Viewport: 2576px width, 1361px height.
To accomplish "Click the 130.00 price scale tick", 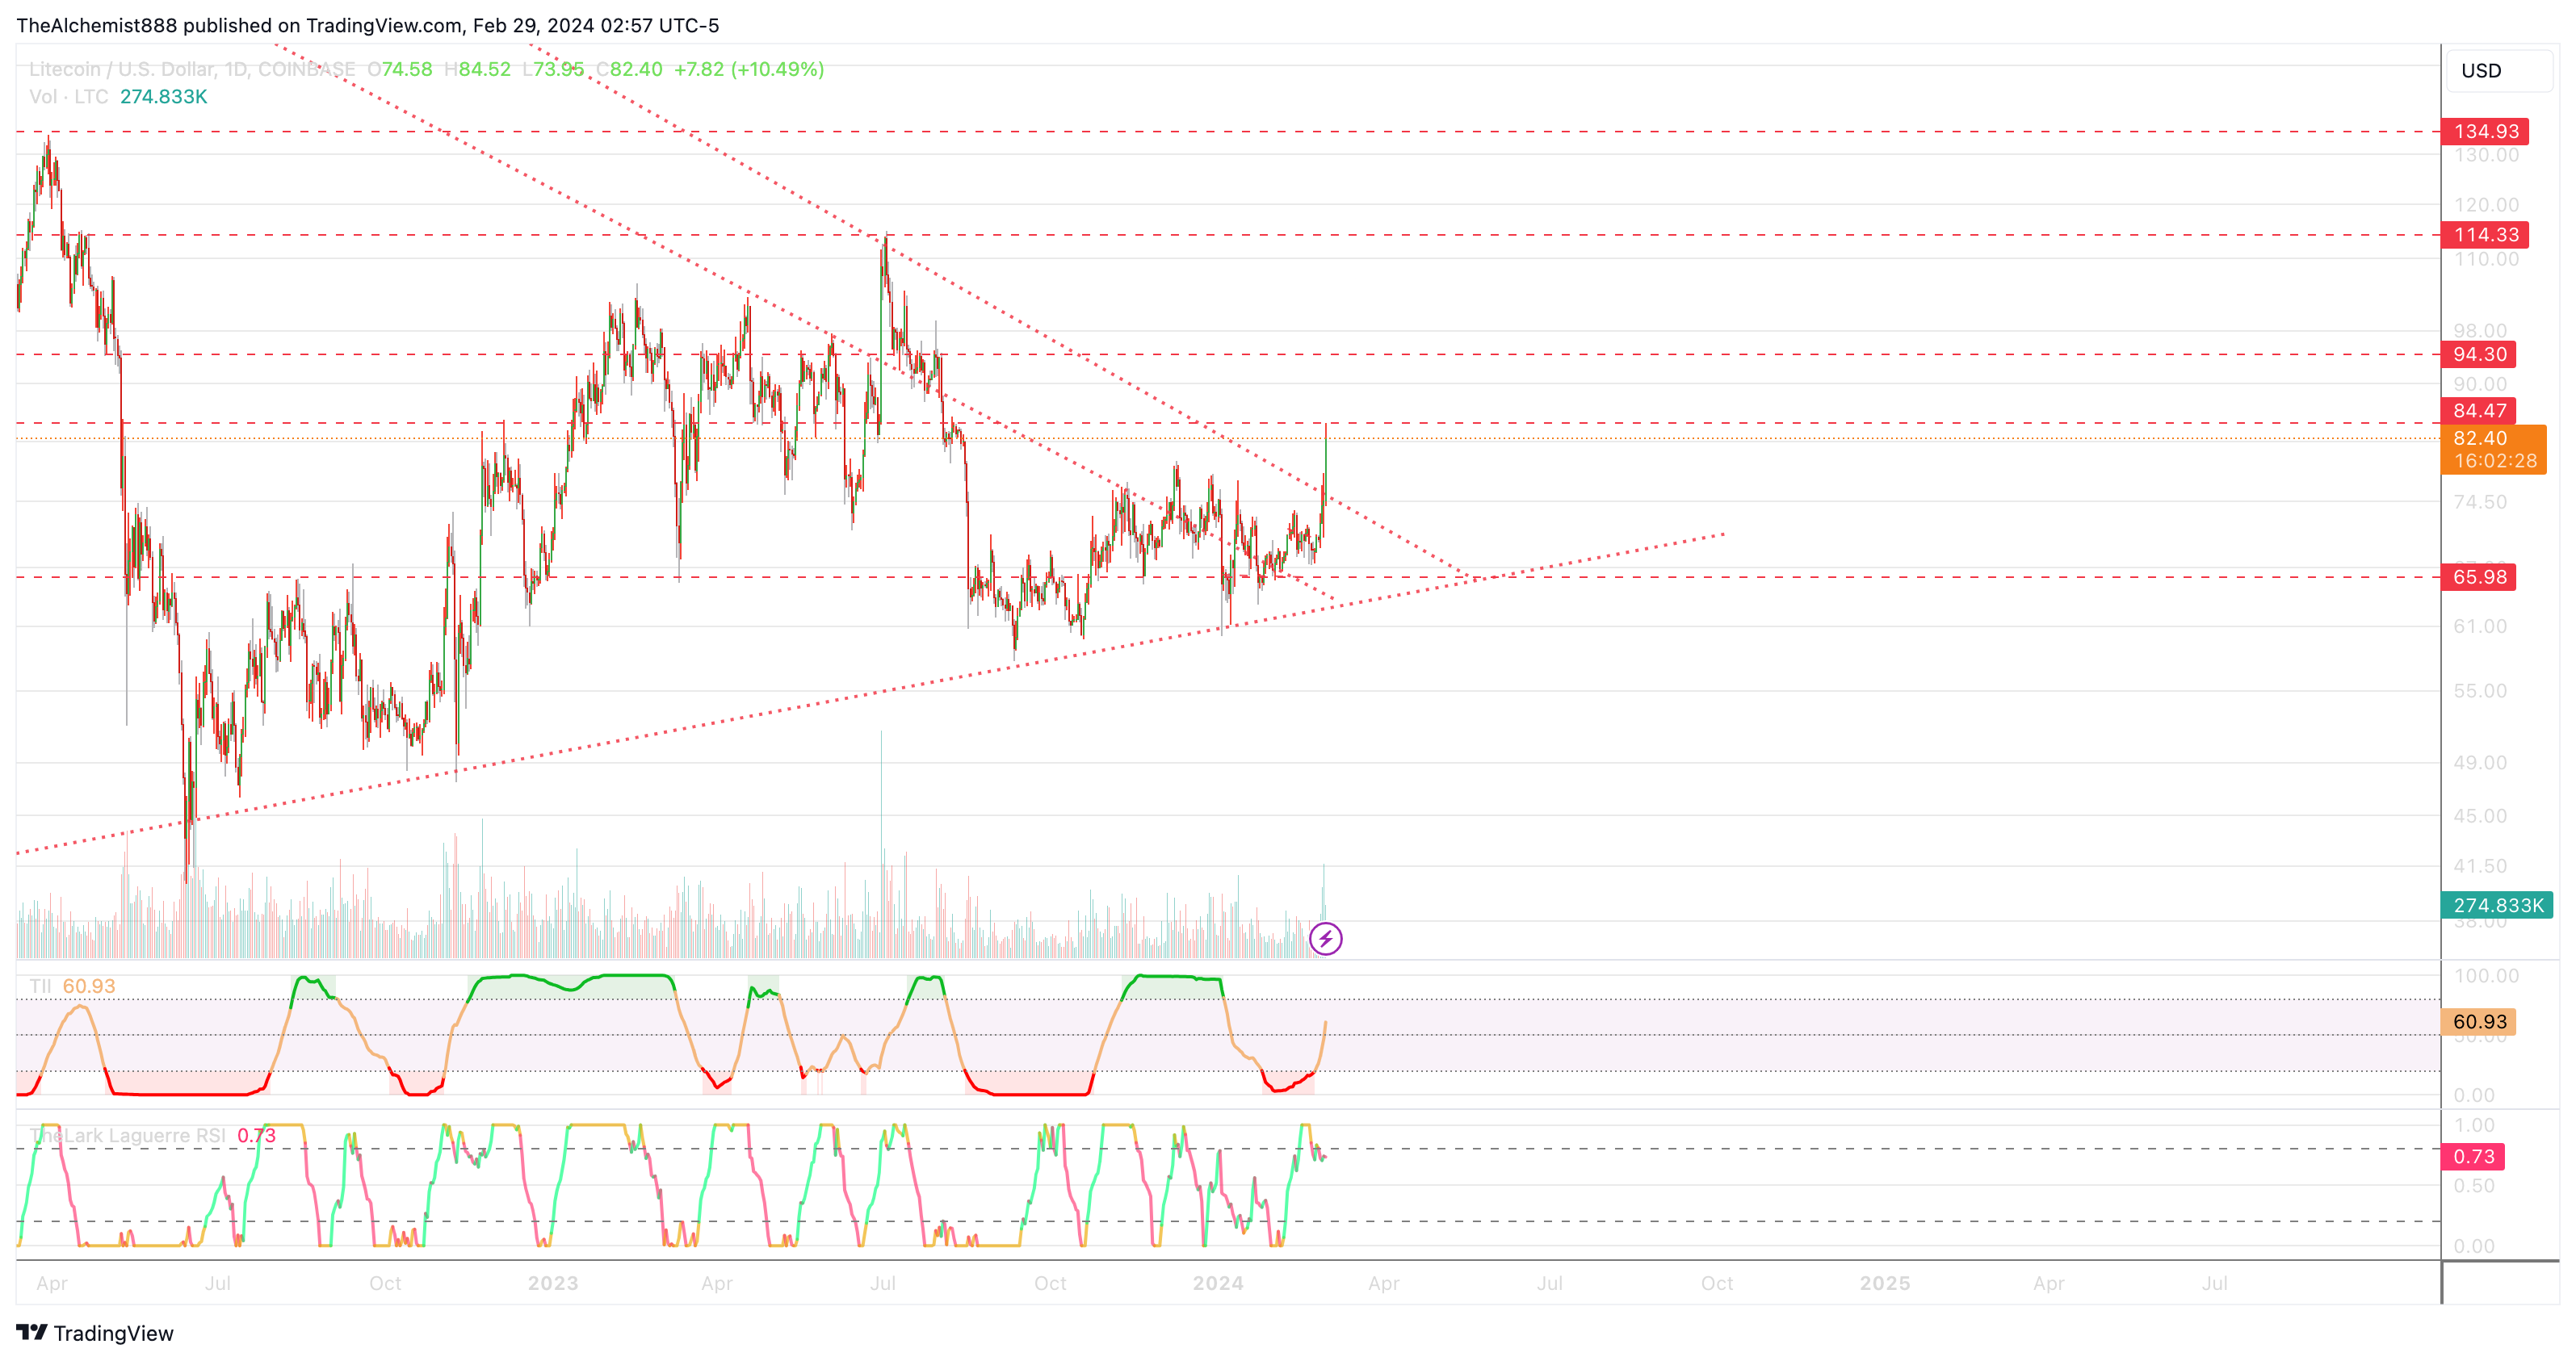I will [2486, 155].
